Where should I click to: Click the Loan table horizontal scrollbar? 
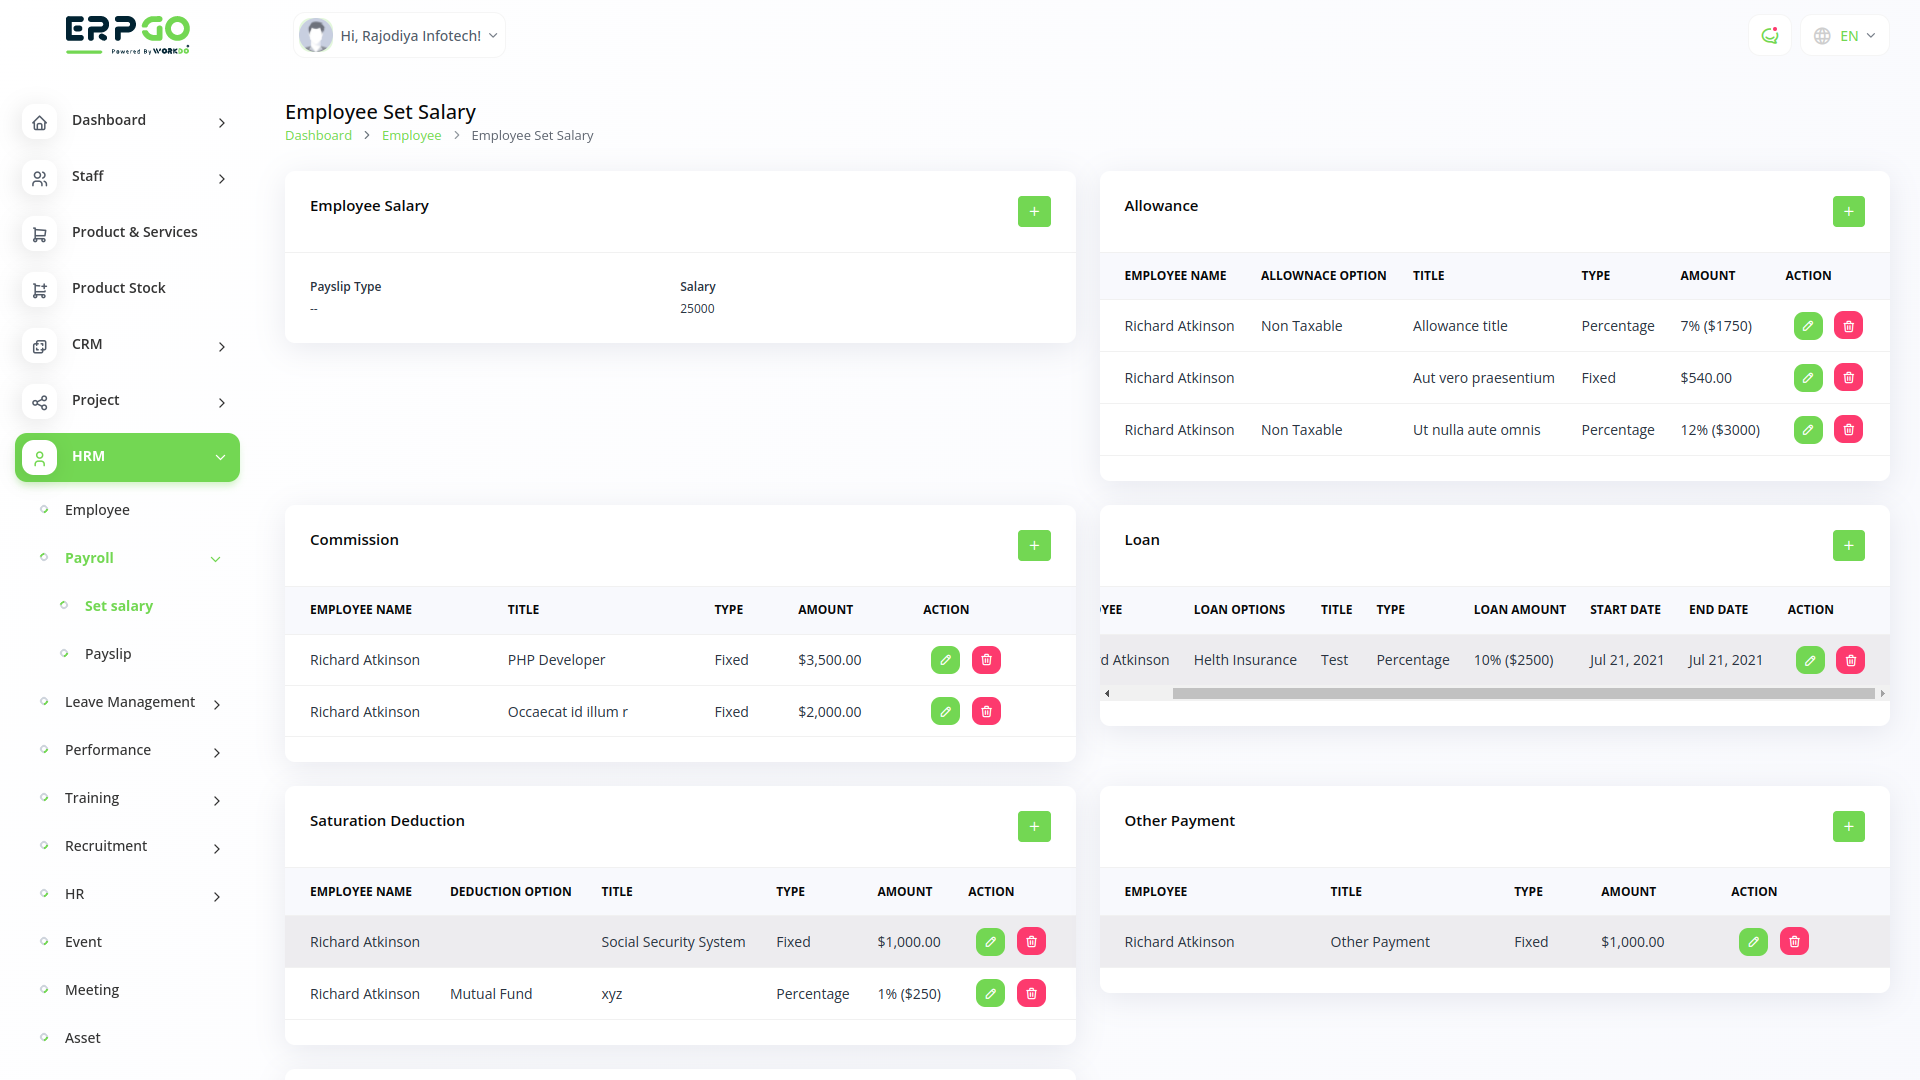[1522, 693]
